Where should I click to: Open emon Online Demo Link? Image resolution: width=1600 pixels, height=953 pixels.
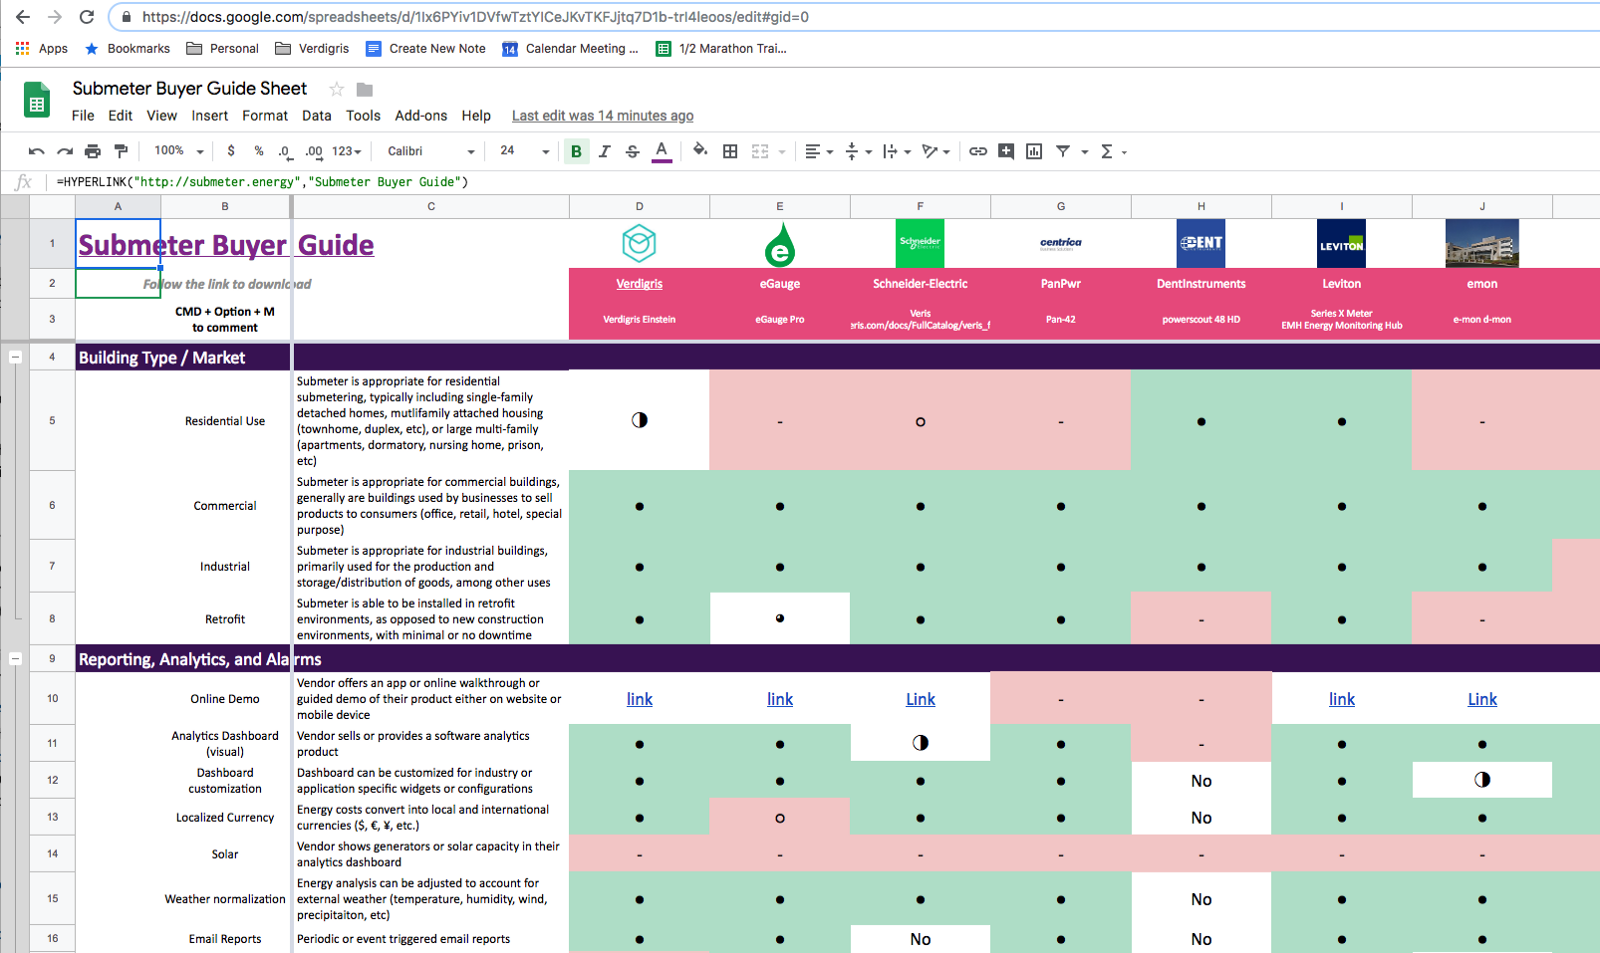pyautogui.click(x=1482, y=699)
